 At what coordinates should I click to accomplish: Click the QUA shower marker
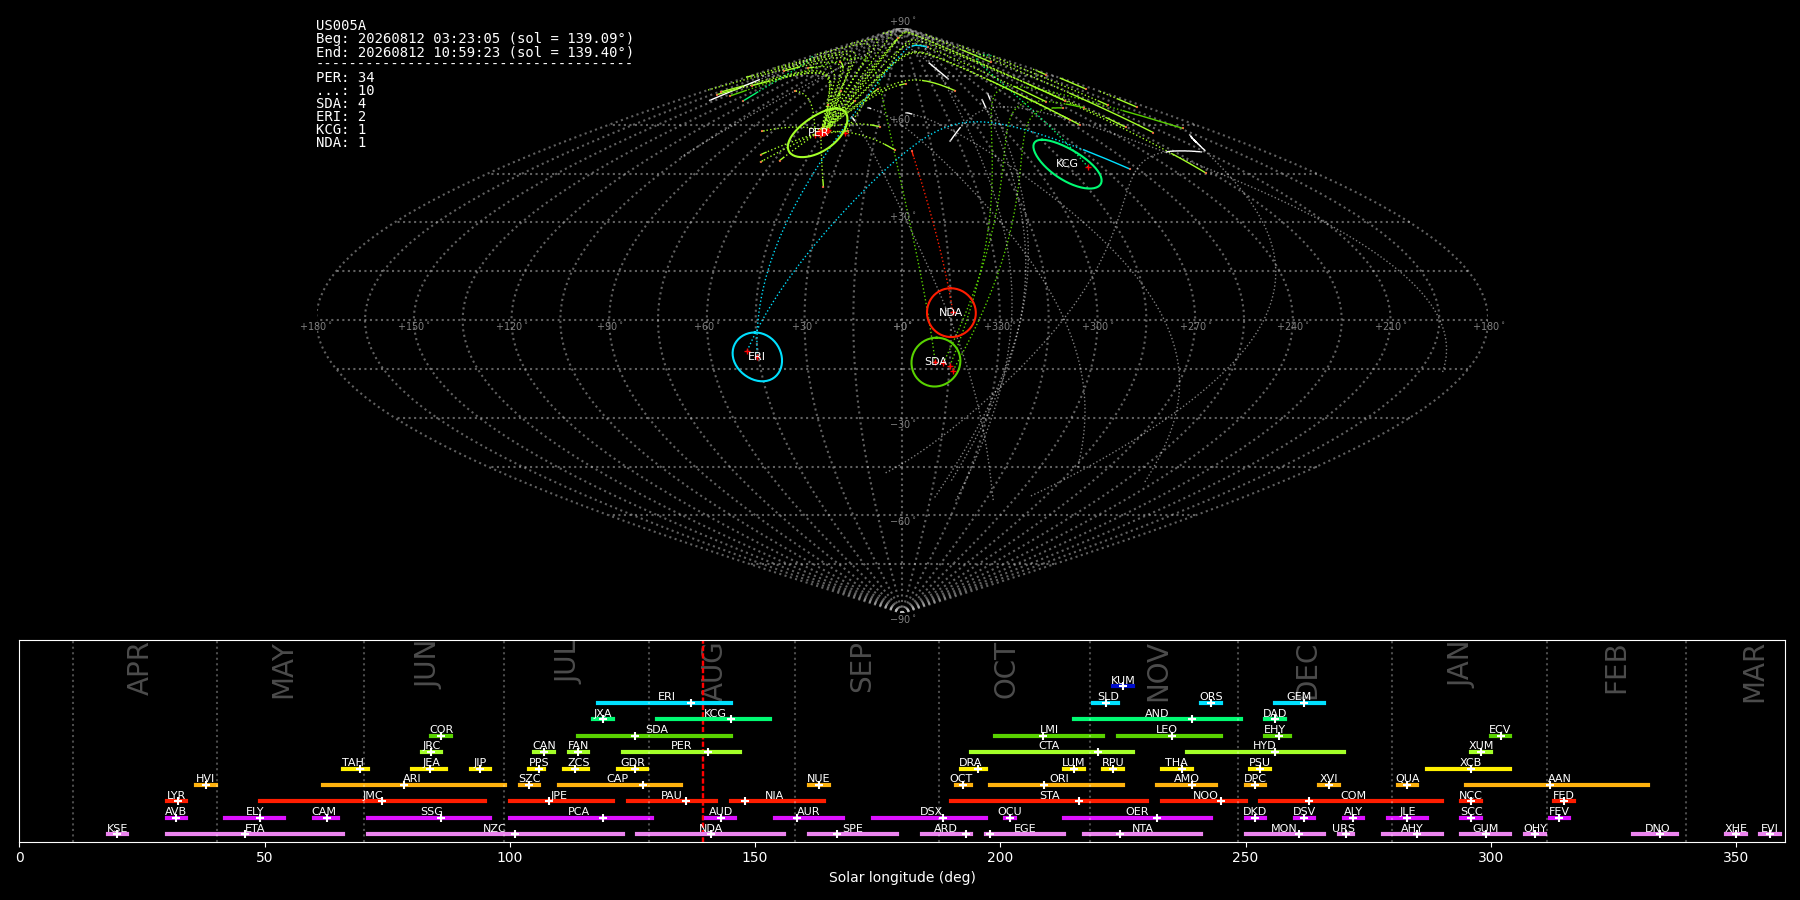click(1407, 785)
